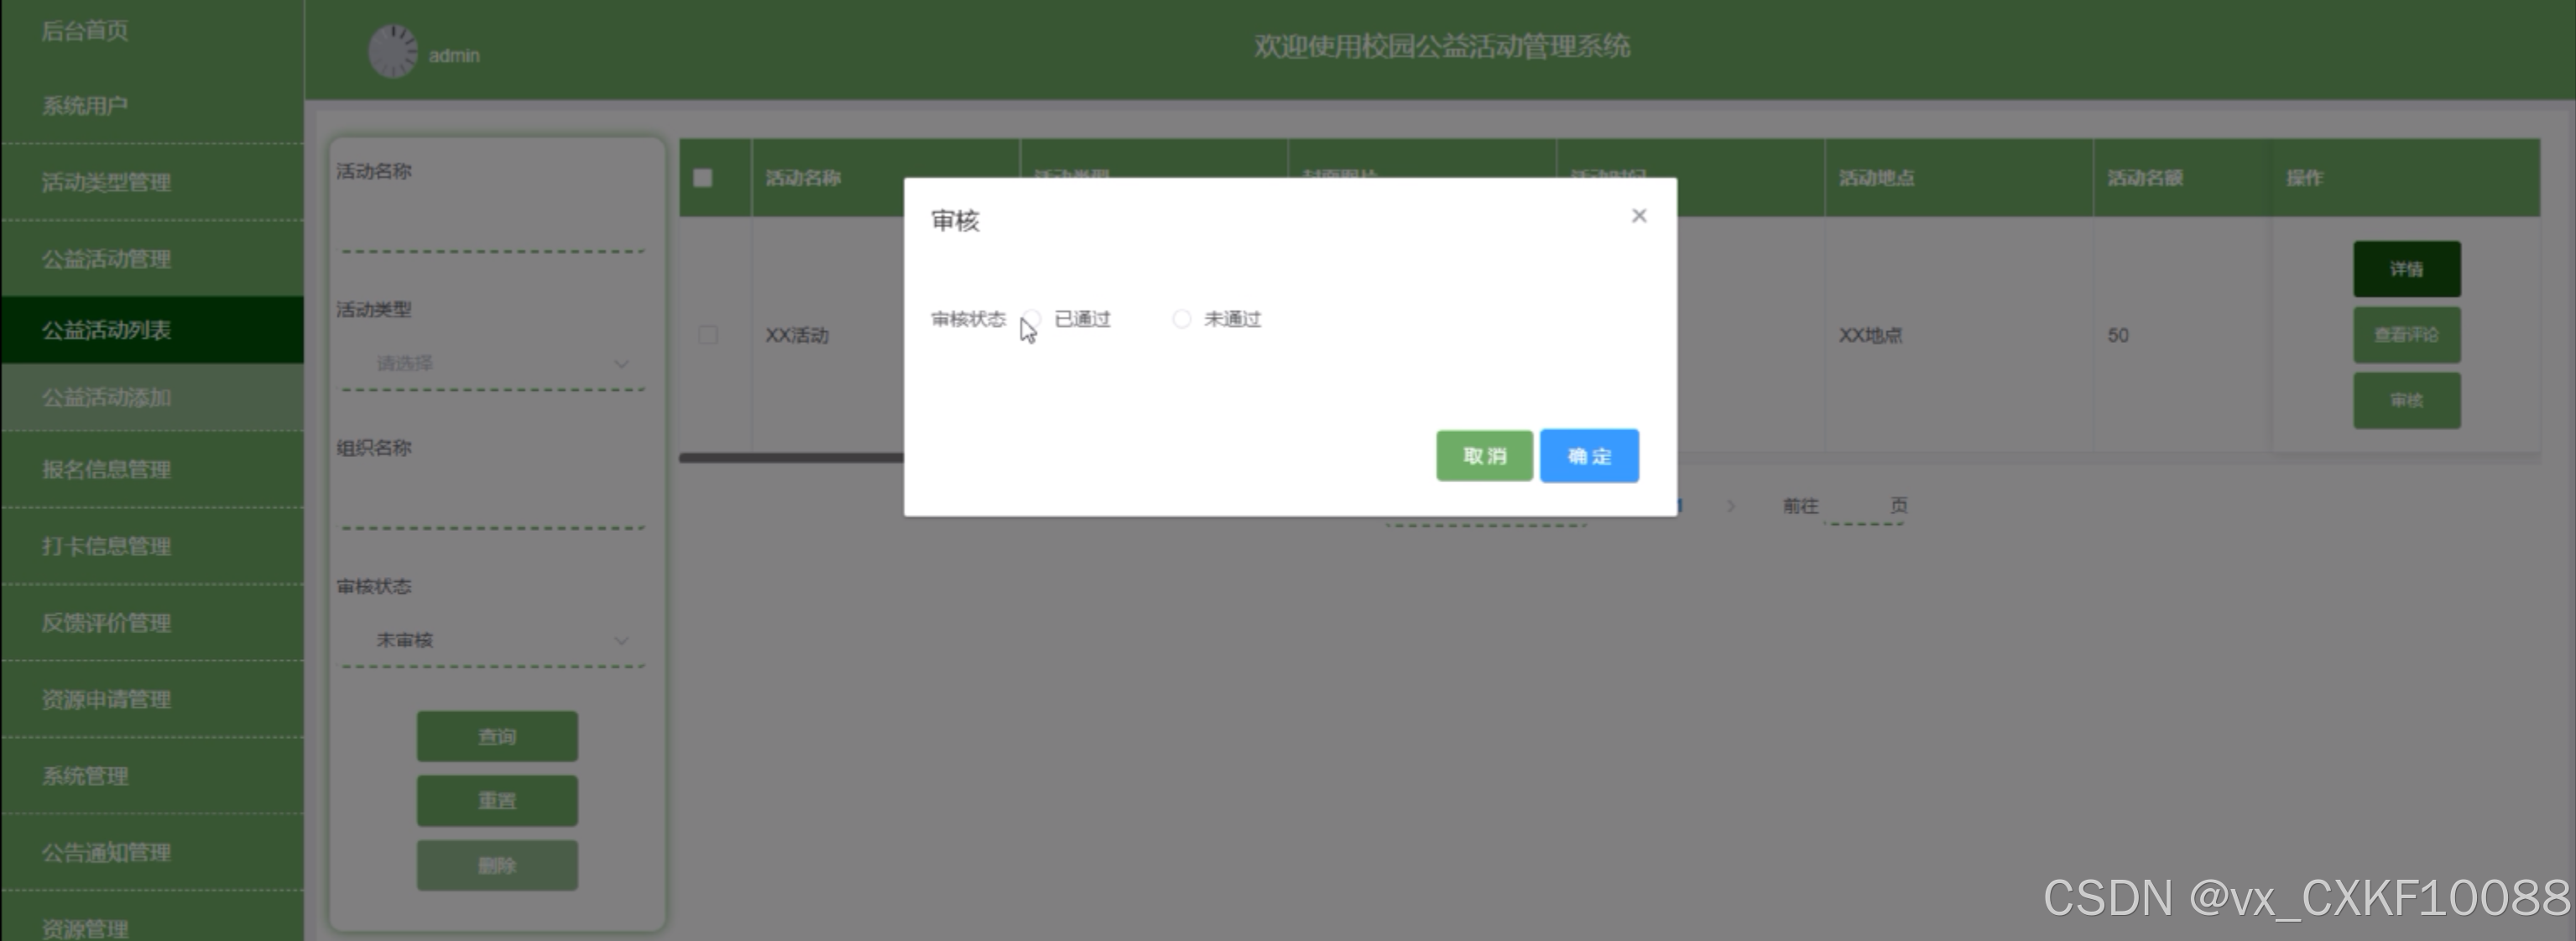Click the 取消 button

(x=1484, y=456)
